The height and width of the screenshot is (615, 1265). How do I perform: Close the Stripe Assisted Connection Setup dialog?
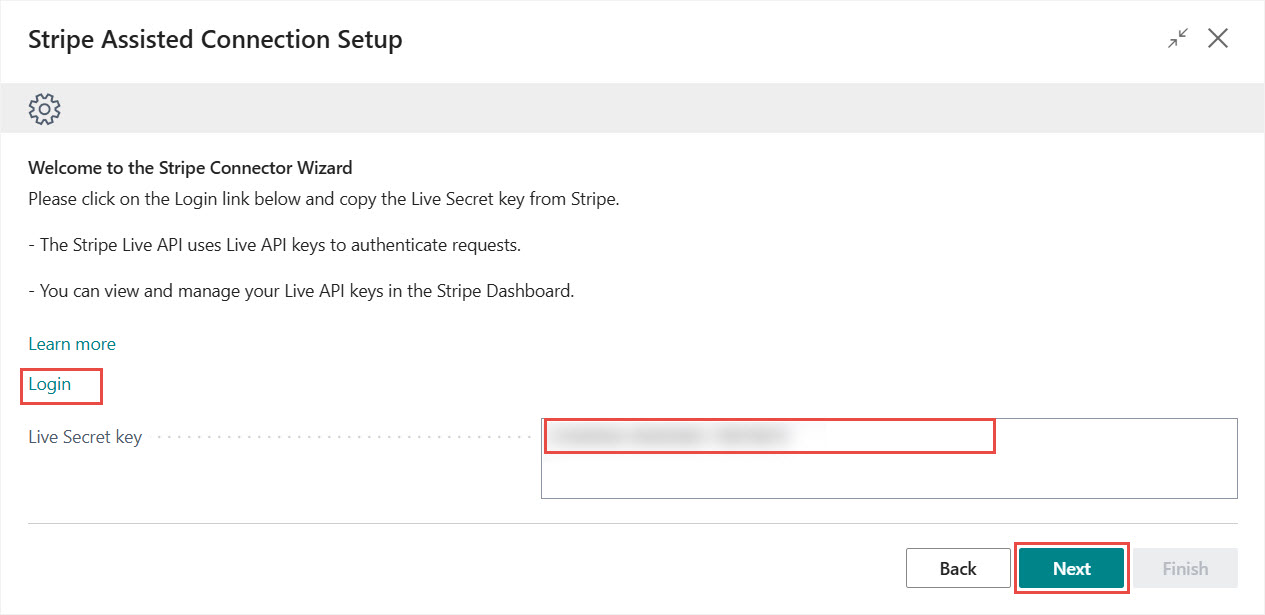(1217, 39)
